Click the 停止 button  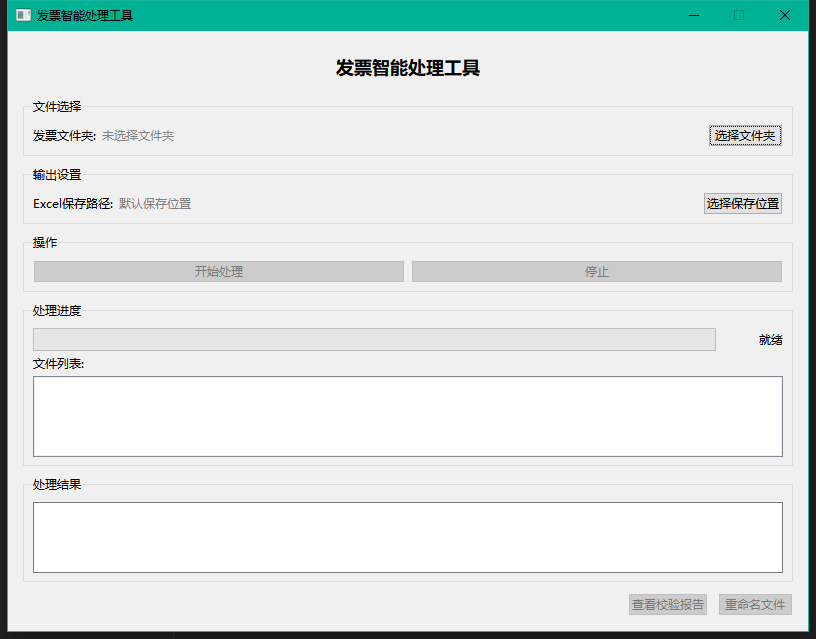tap(596, 272)
